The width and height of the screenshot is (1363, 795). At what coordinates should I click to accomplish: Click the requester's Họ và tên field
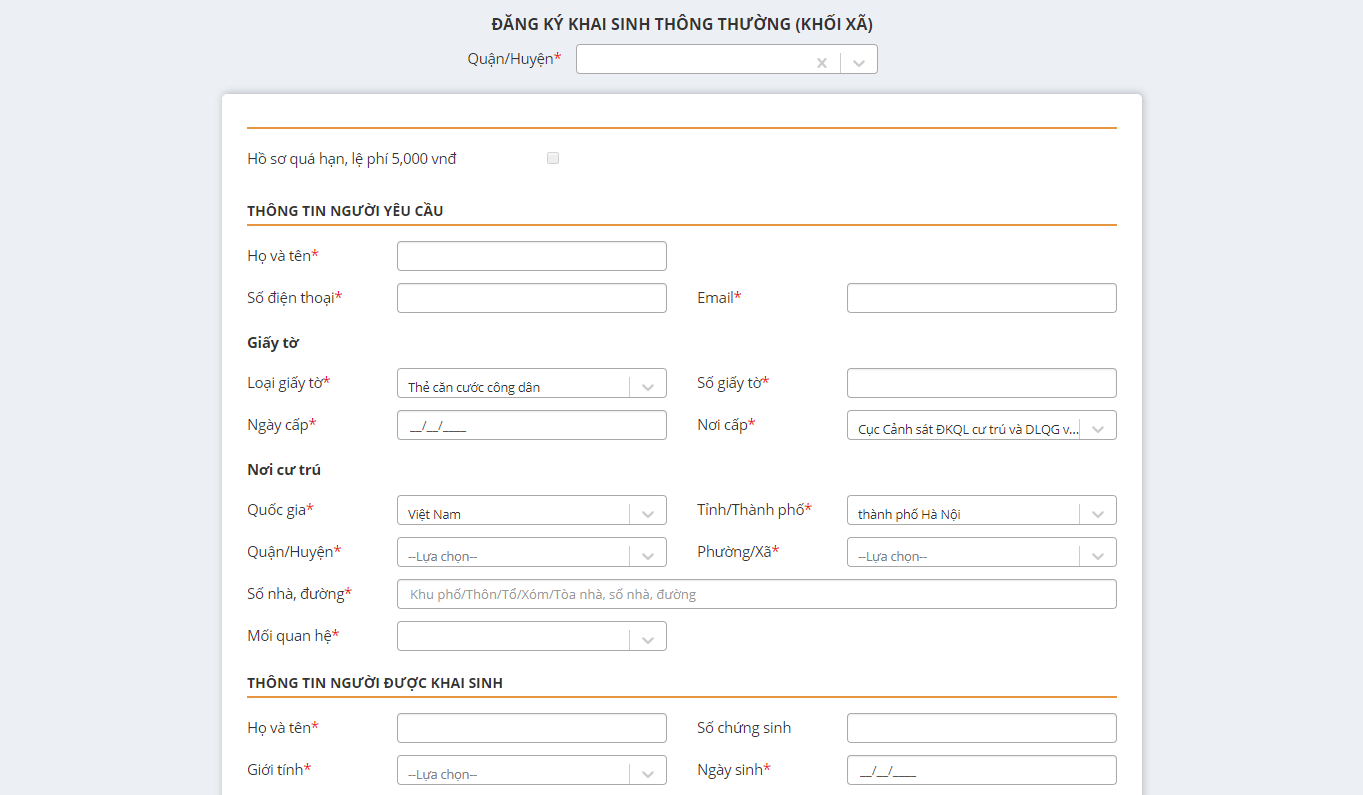[531, 256]
